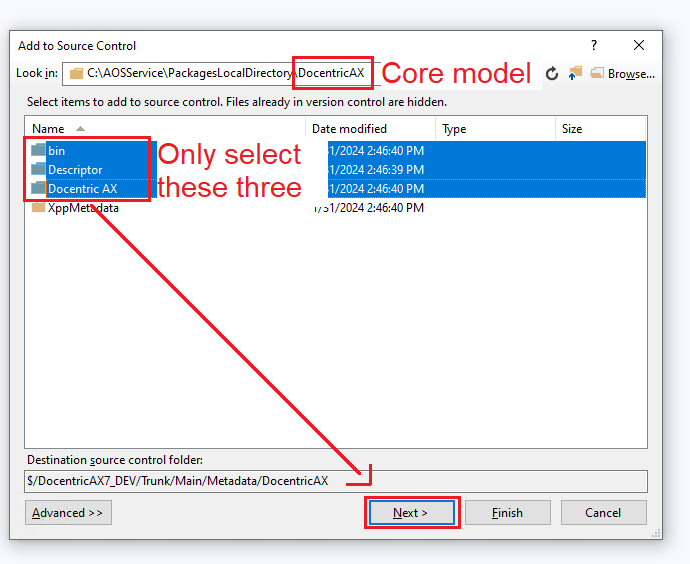Click the Look in path field

221,73
